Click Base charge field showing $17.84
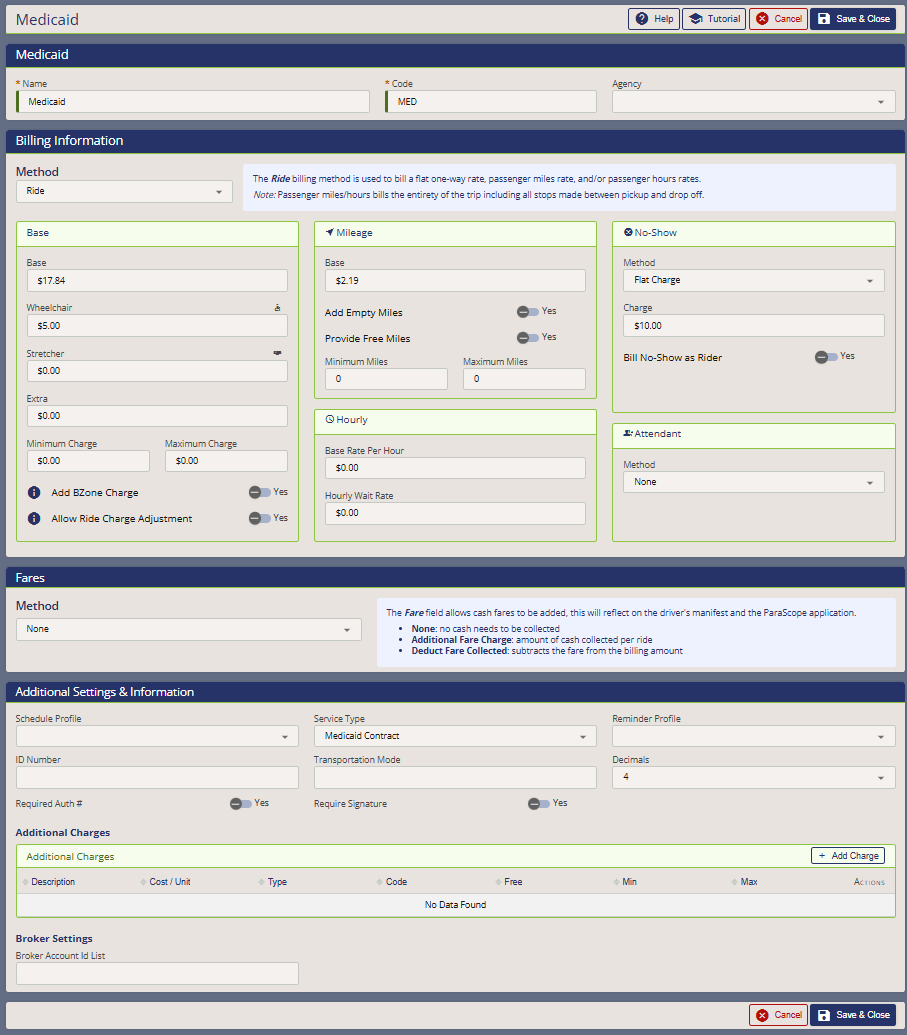Screen dimensions: 907x1035 click(x=157, y=281)
